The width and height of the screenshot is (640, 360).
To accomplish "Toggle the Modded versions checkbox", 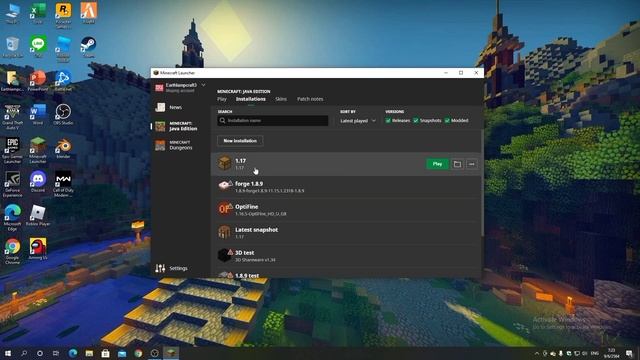I will click(x=447, y=120).
